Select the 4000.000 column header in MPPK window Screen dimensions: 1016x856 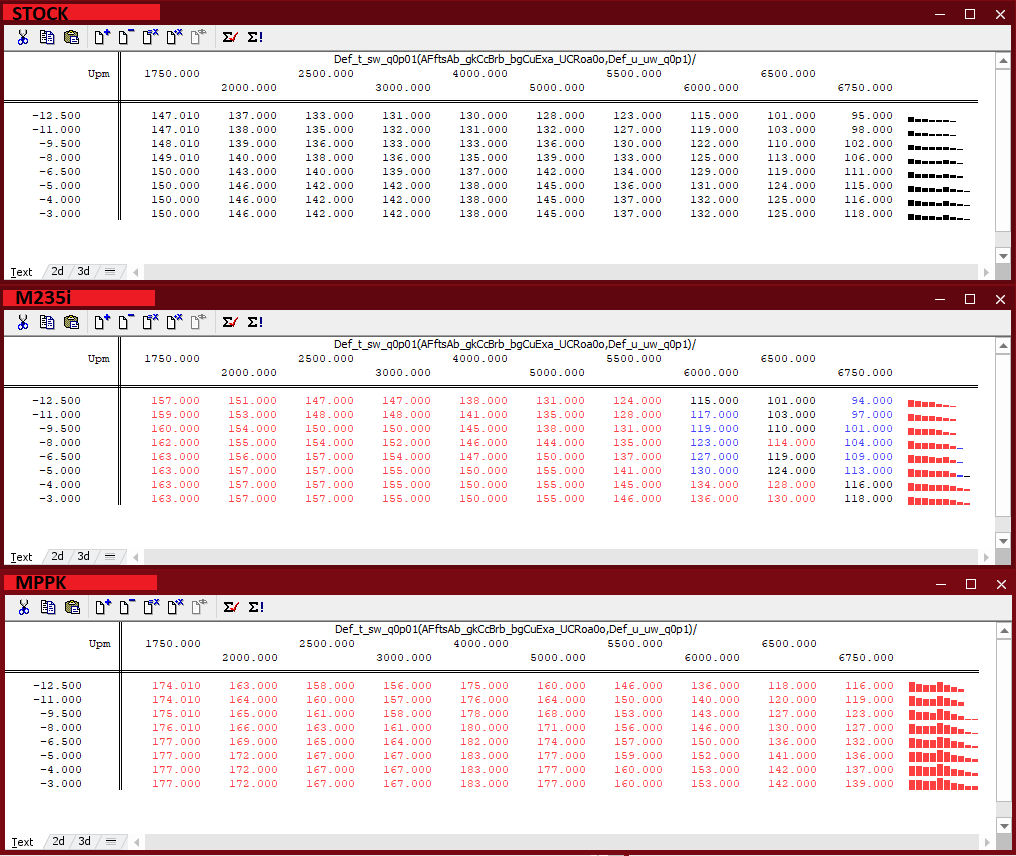[x=481, y=644]
